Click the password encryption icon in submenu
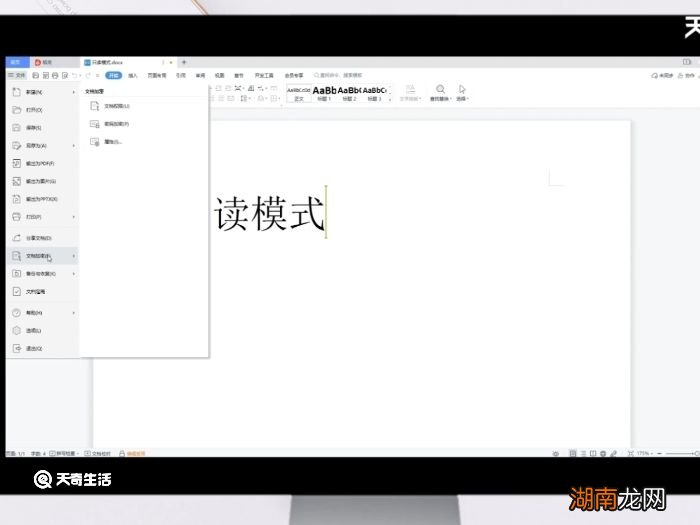The image size is (700, 525). pyautogui.click(x=95, y=124)
